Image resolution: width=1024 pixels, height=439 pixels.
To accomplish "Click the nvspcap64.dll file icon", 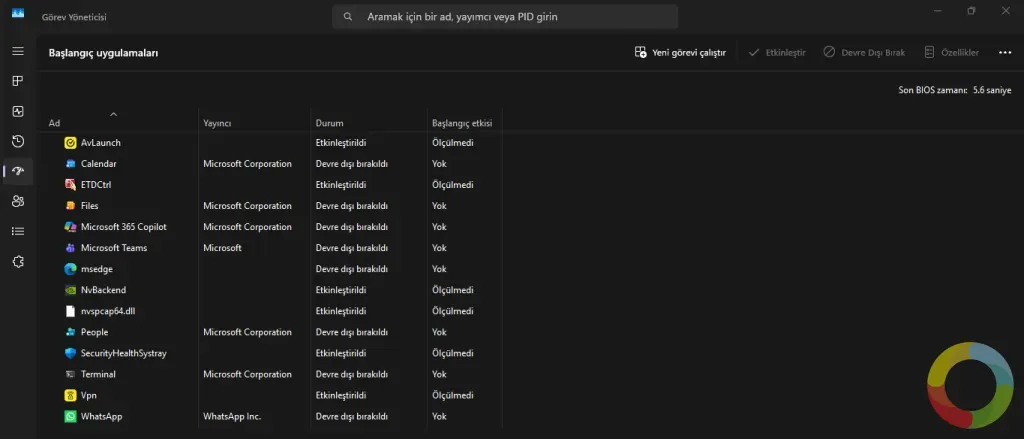I will (70, 311).
